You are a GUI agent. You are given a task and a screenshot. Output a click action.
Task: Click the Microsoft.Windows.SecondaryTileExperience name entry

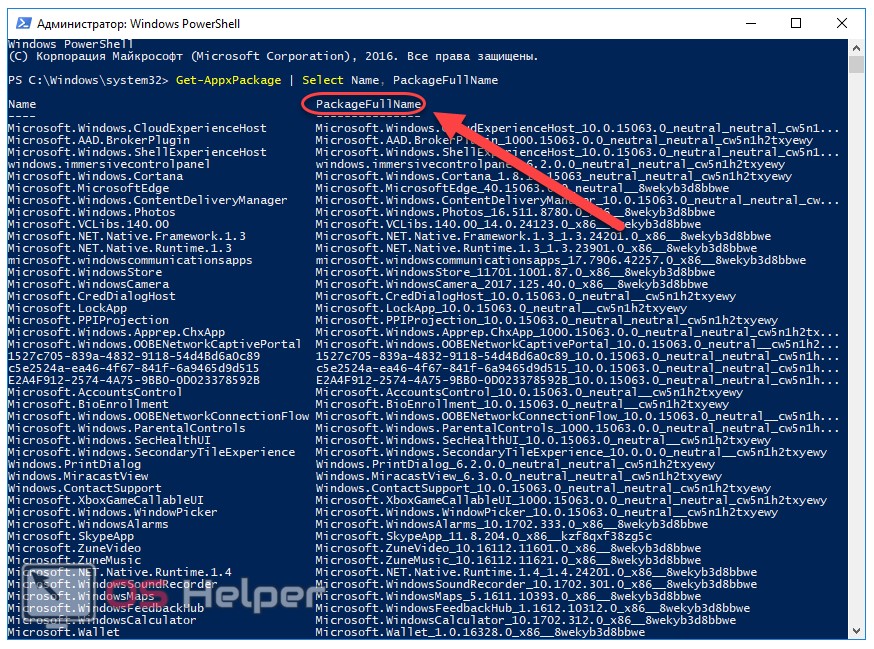(151, 452)
